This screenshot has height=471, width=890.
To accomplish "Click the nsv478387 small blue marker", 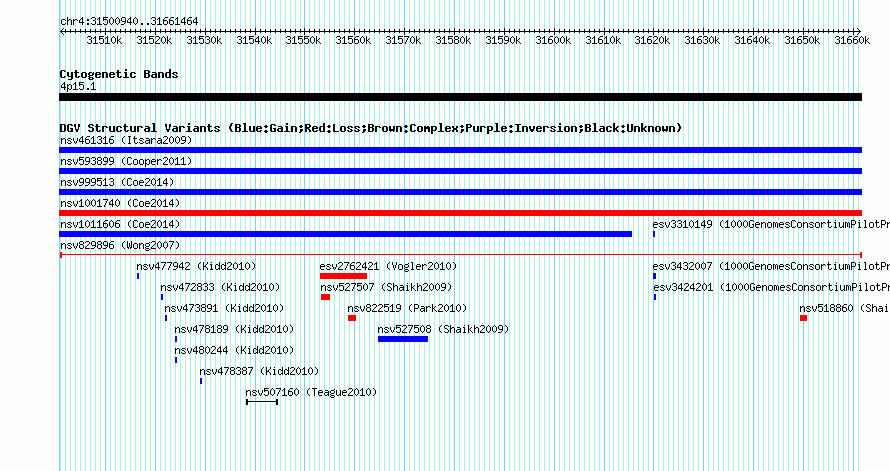I will click(201, 381).
